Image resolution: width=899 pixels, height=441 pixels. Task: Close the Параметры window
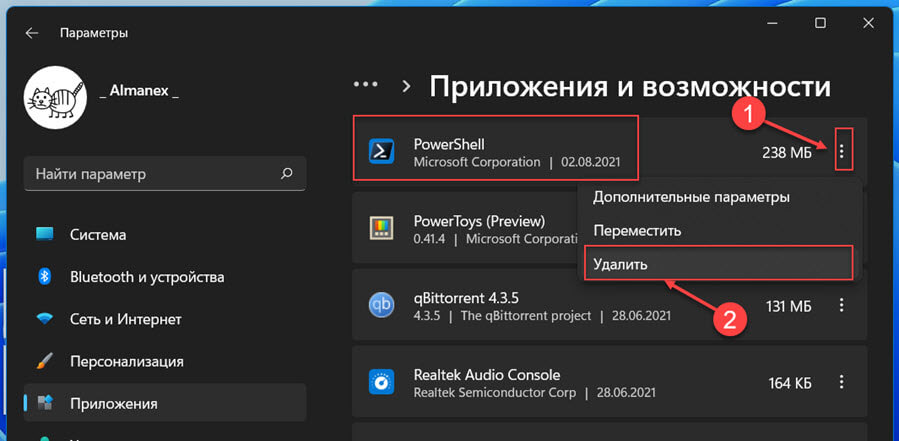click(868, 24)
